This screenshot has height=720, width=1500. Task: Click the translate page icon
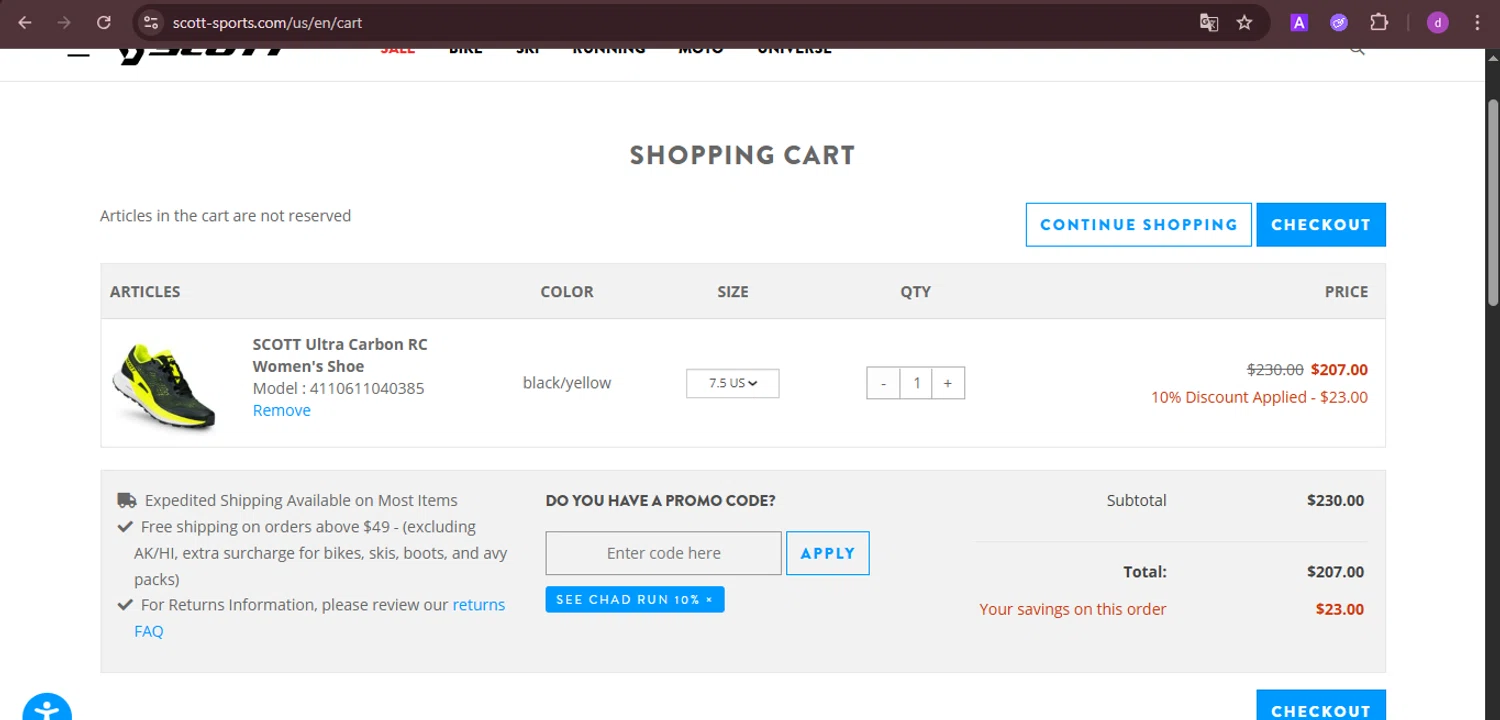(1208, 22)
